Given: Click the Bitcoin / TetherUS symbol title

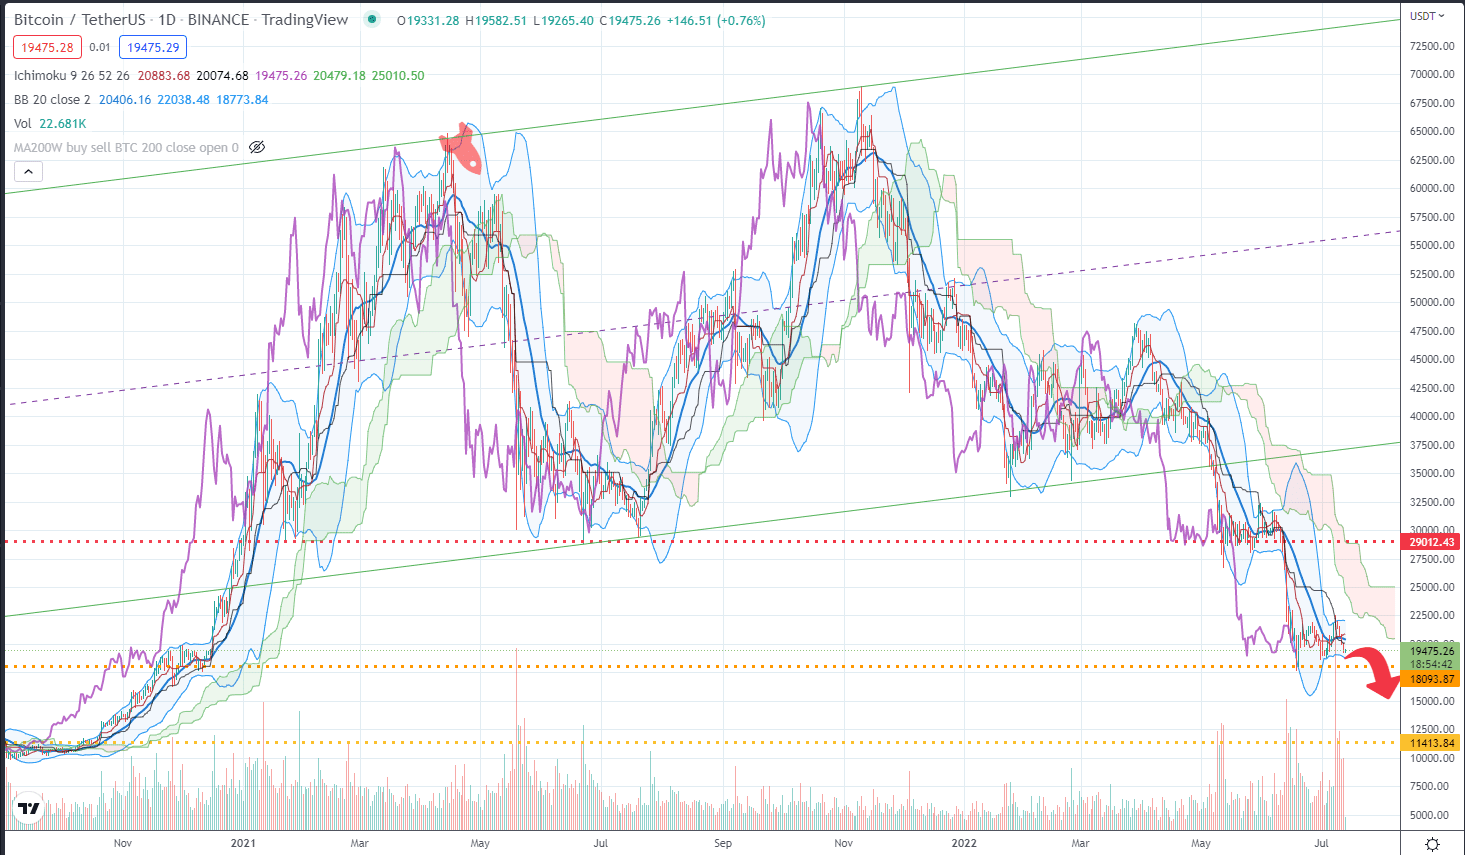Looking at the screenshot, I should [x=80, y=20].
